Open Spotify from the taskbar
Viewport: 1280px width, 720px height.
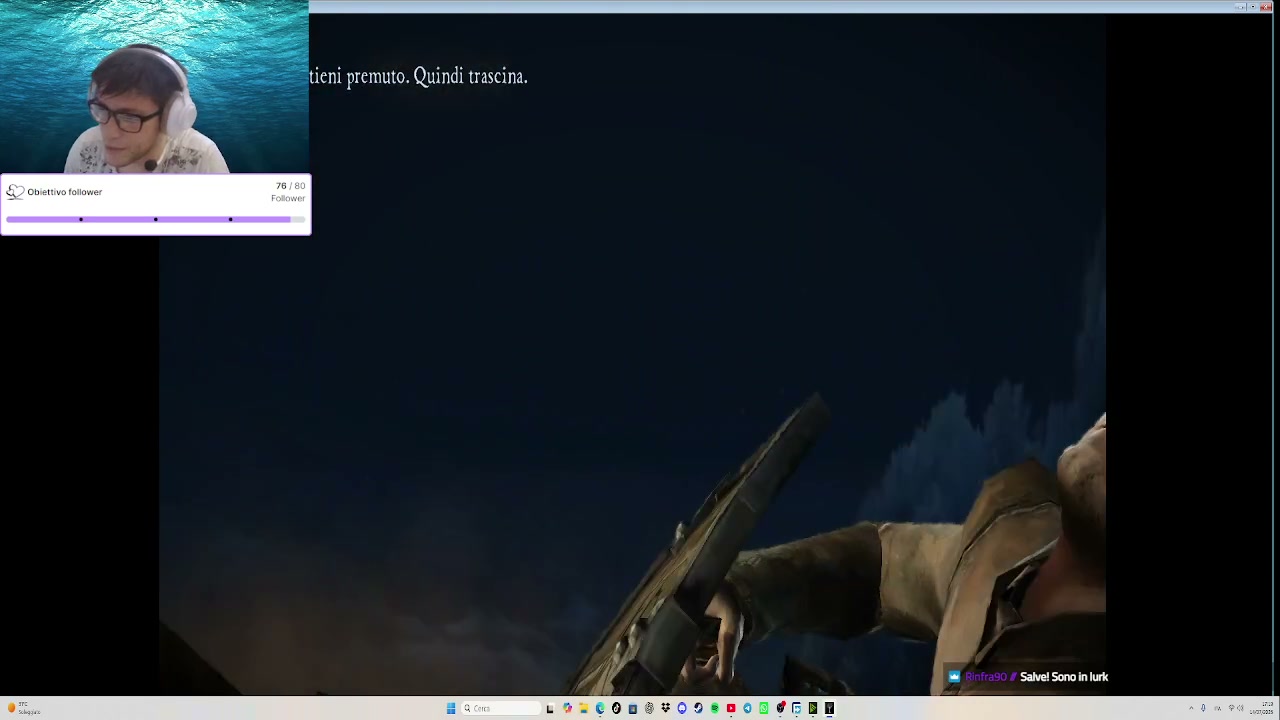(x=714, y=708)
